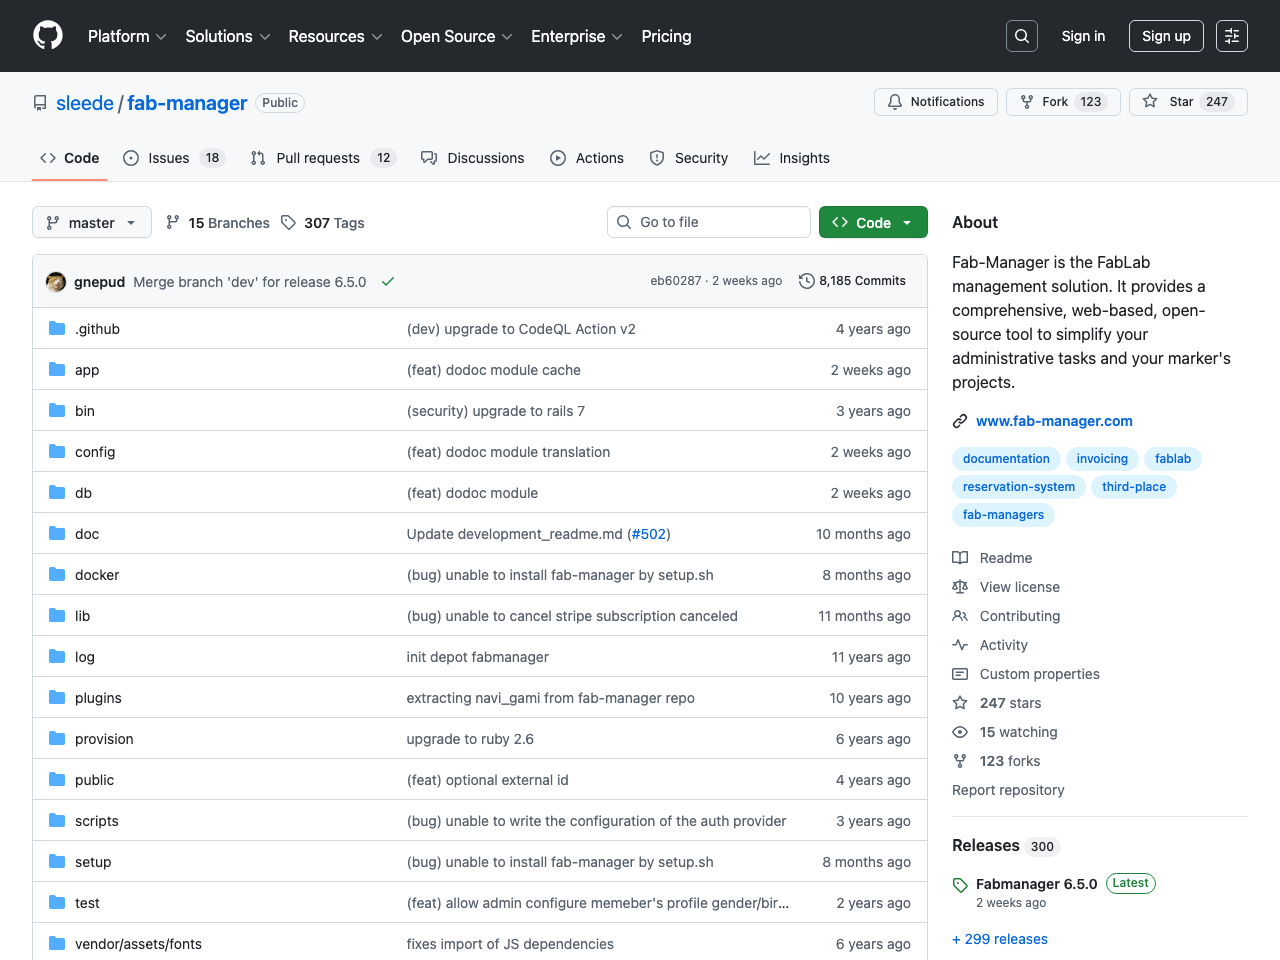Click inside the Go to file field
This screenshot has width=1280, height=960.
(708, 222)
